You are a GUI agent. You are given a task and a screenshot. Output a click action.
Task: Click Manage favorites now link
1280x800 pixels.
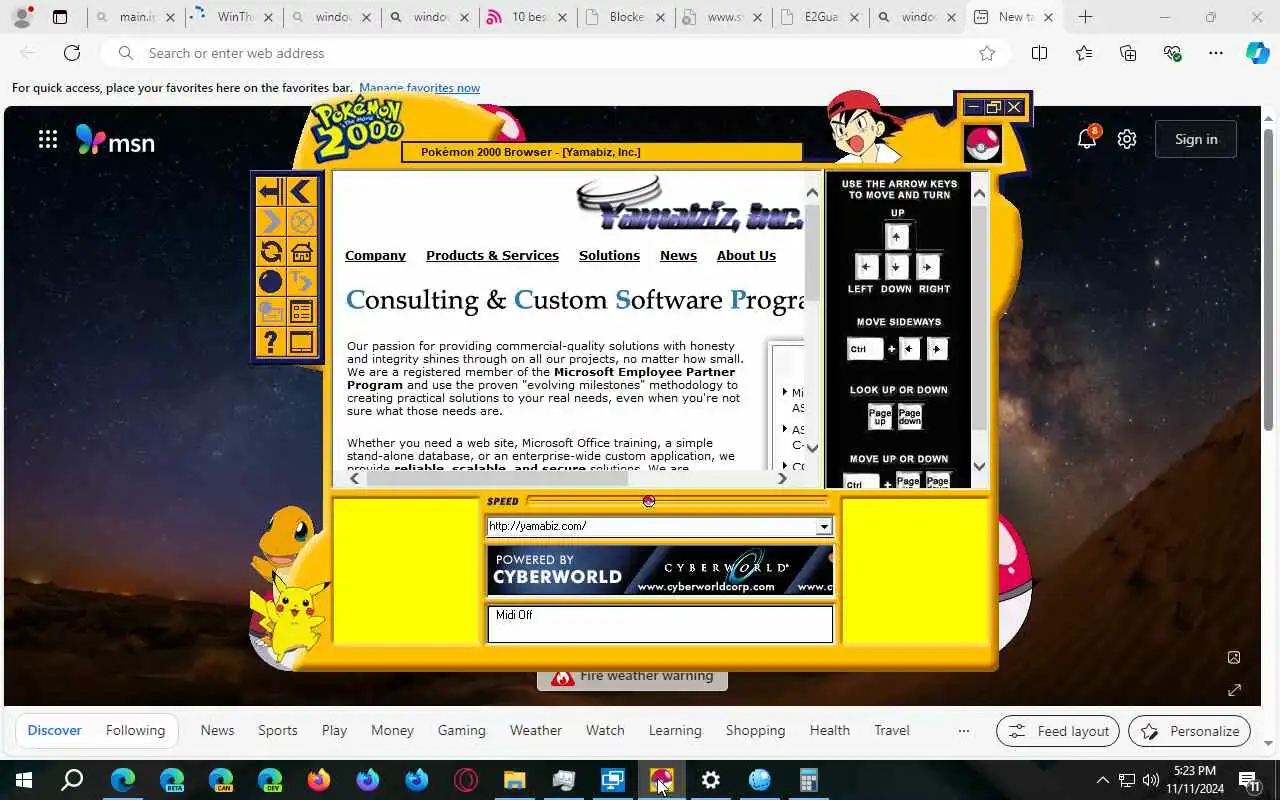419,88
